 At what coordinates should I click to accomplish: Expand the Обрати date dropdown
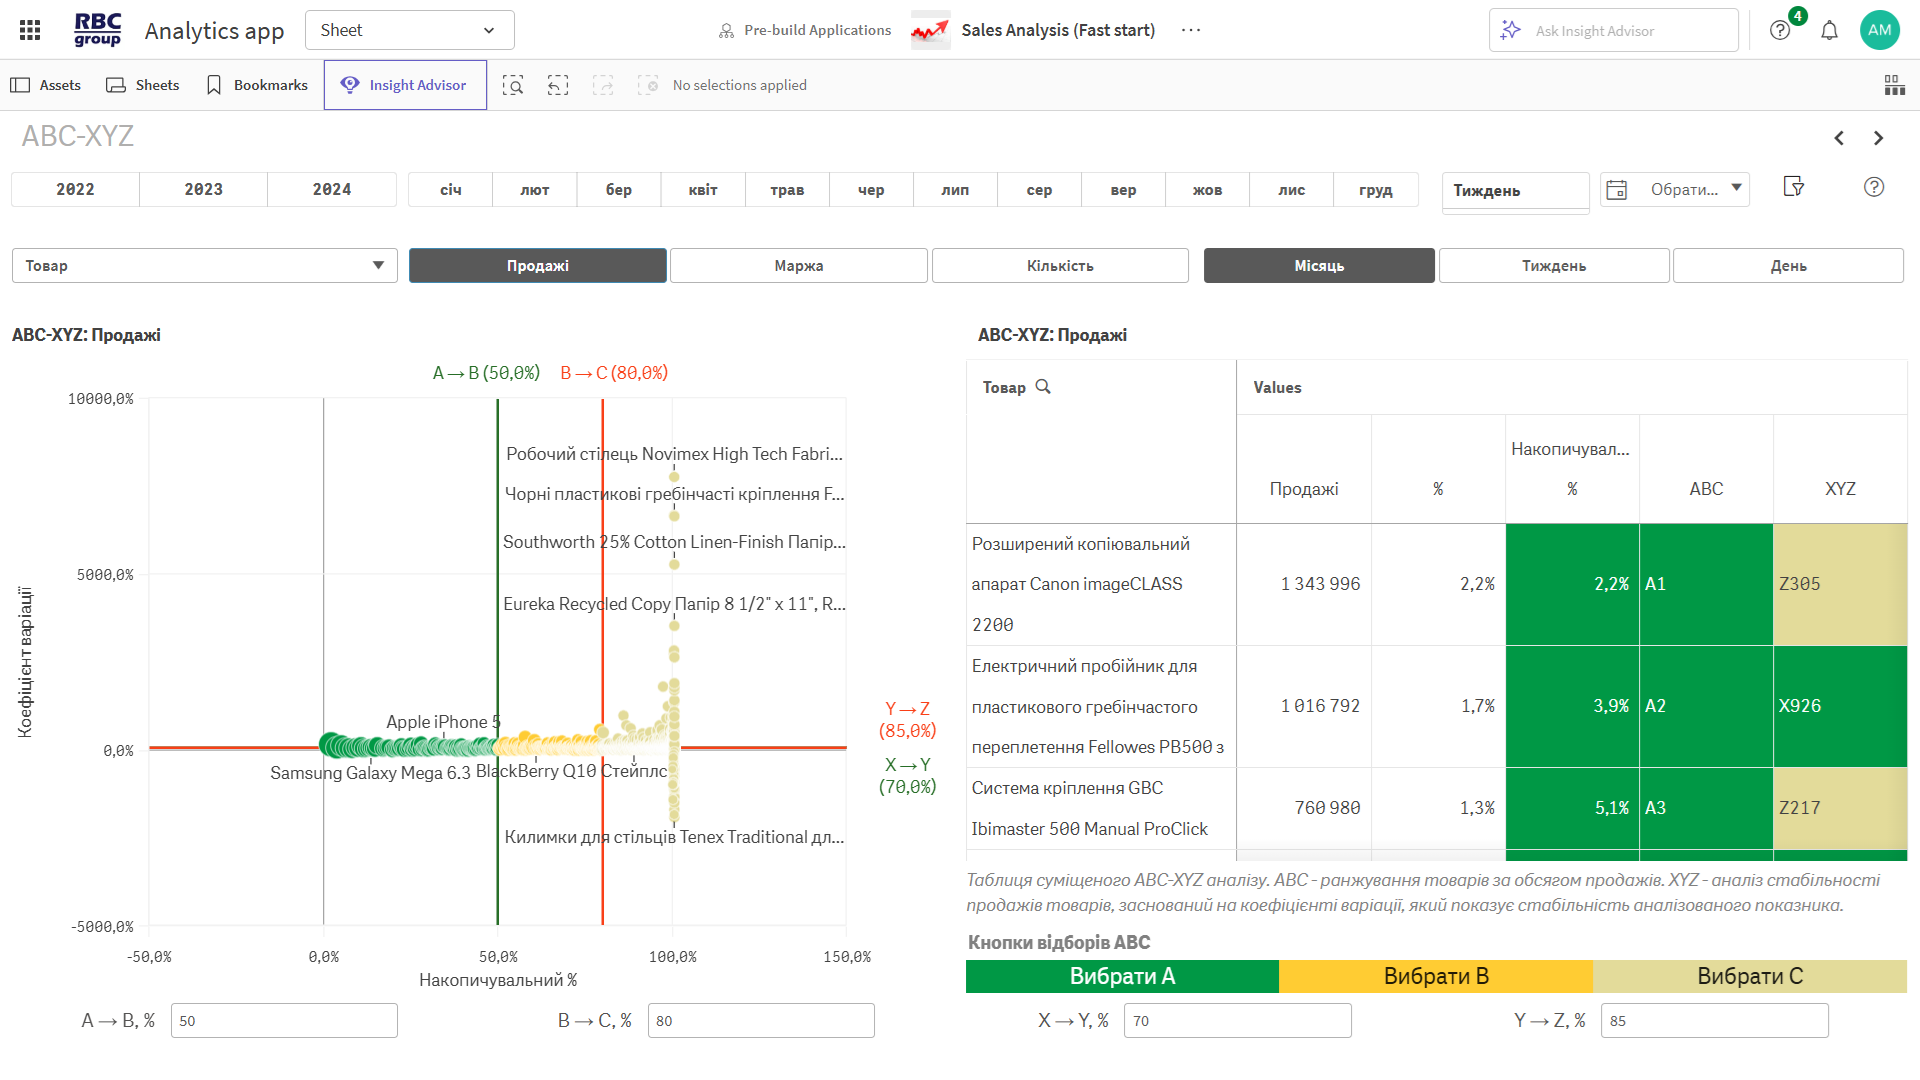(x=1675, y=189)
